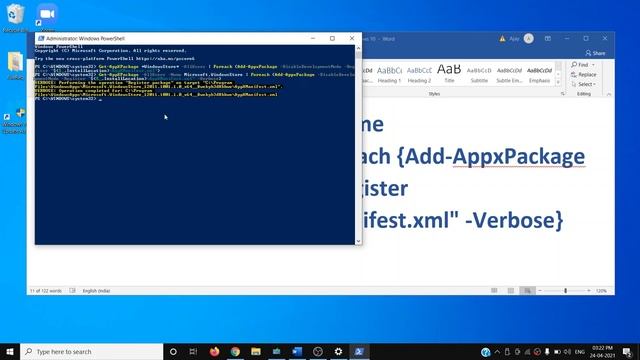Apply the Emphasis style
The width and height of the screenshot is (640, 360).
tap(539, 74)
